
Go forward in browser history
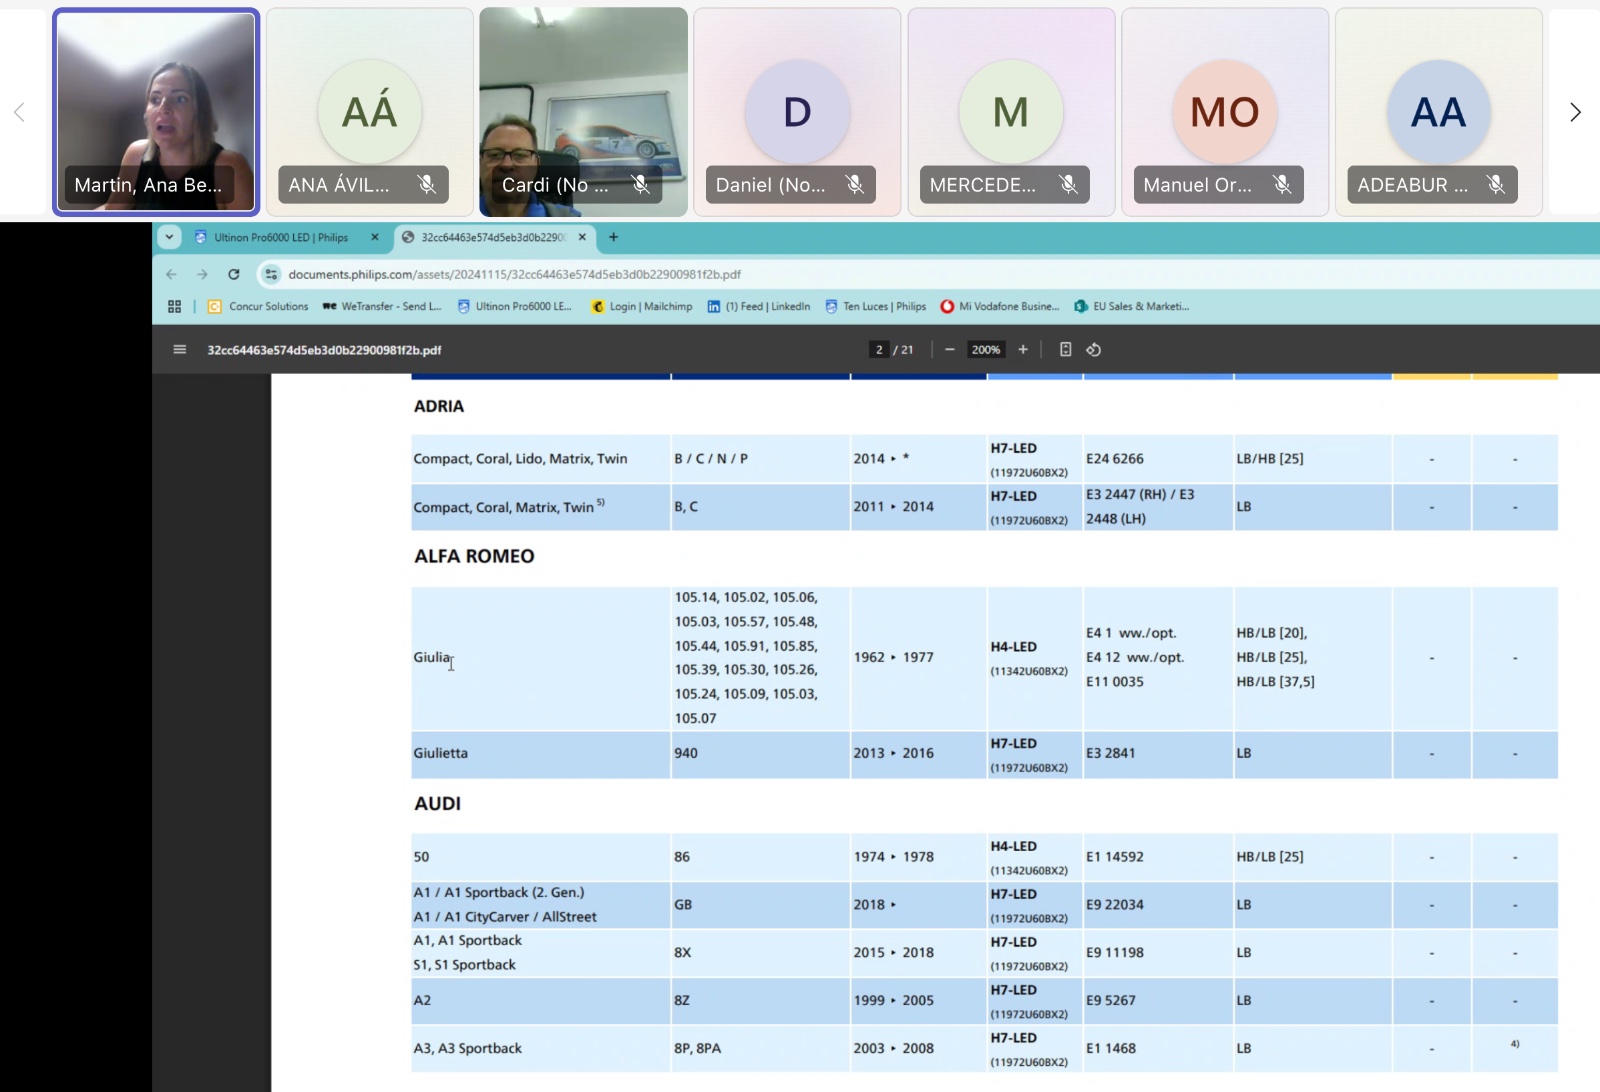pos(202,274)
